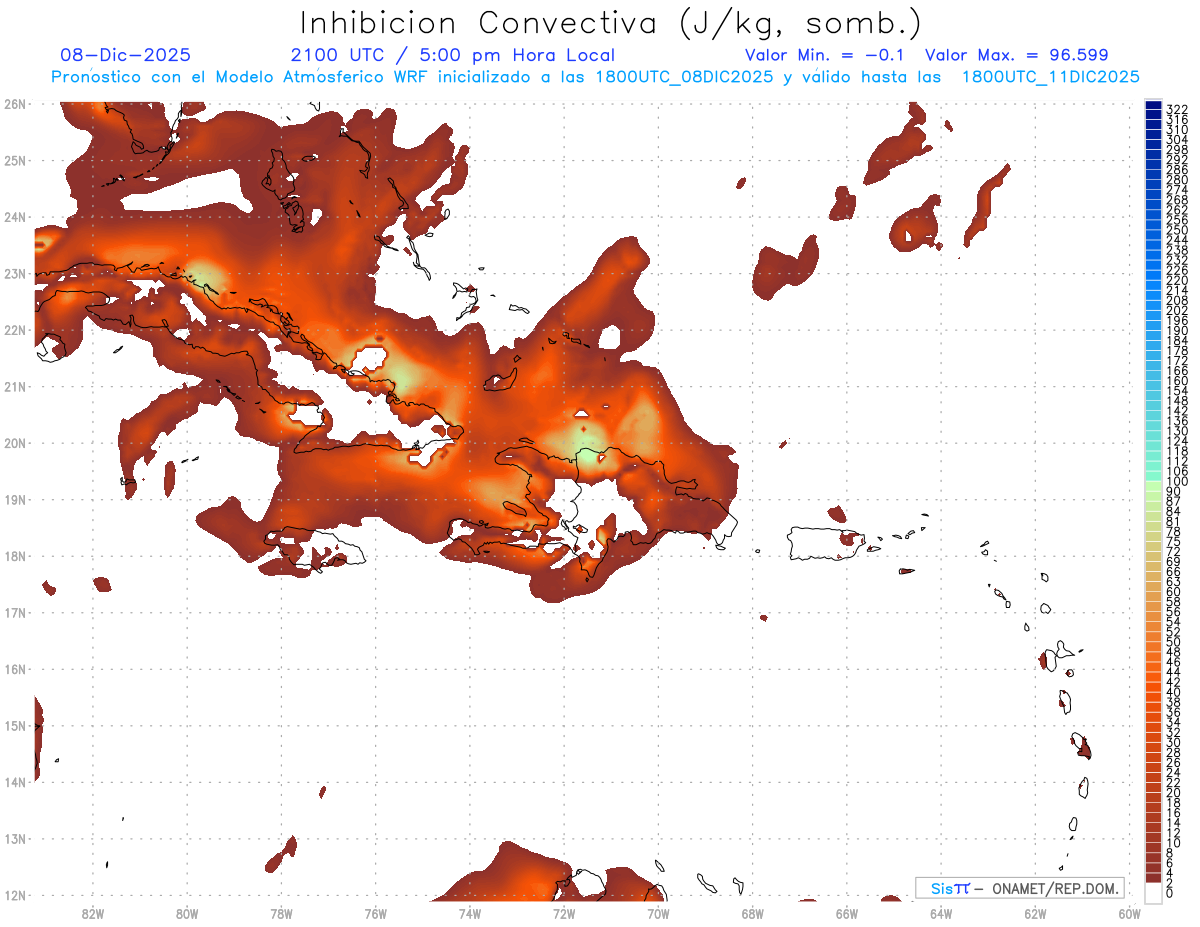Click the '22N' latitude label
This screenshot has height=927, width=1200.
pyautogui.click(x=14, y=330)
